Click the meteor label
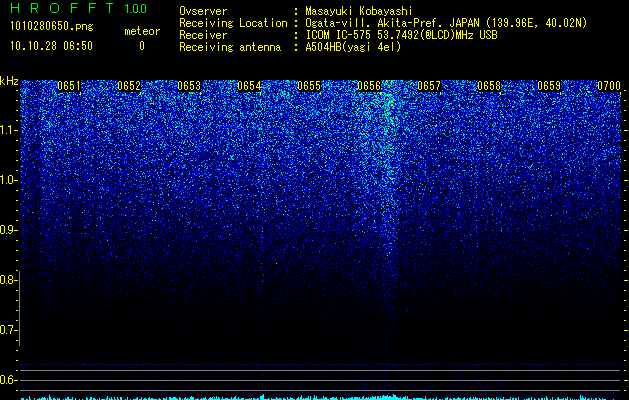Screen dimensions: 629x400 pyautogui.click(x=142, y=31)
